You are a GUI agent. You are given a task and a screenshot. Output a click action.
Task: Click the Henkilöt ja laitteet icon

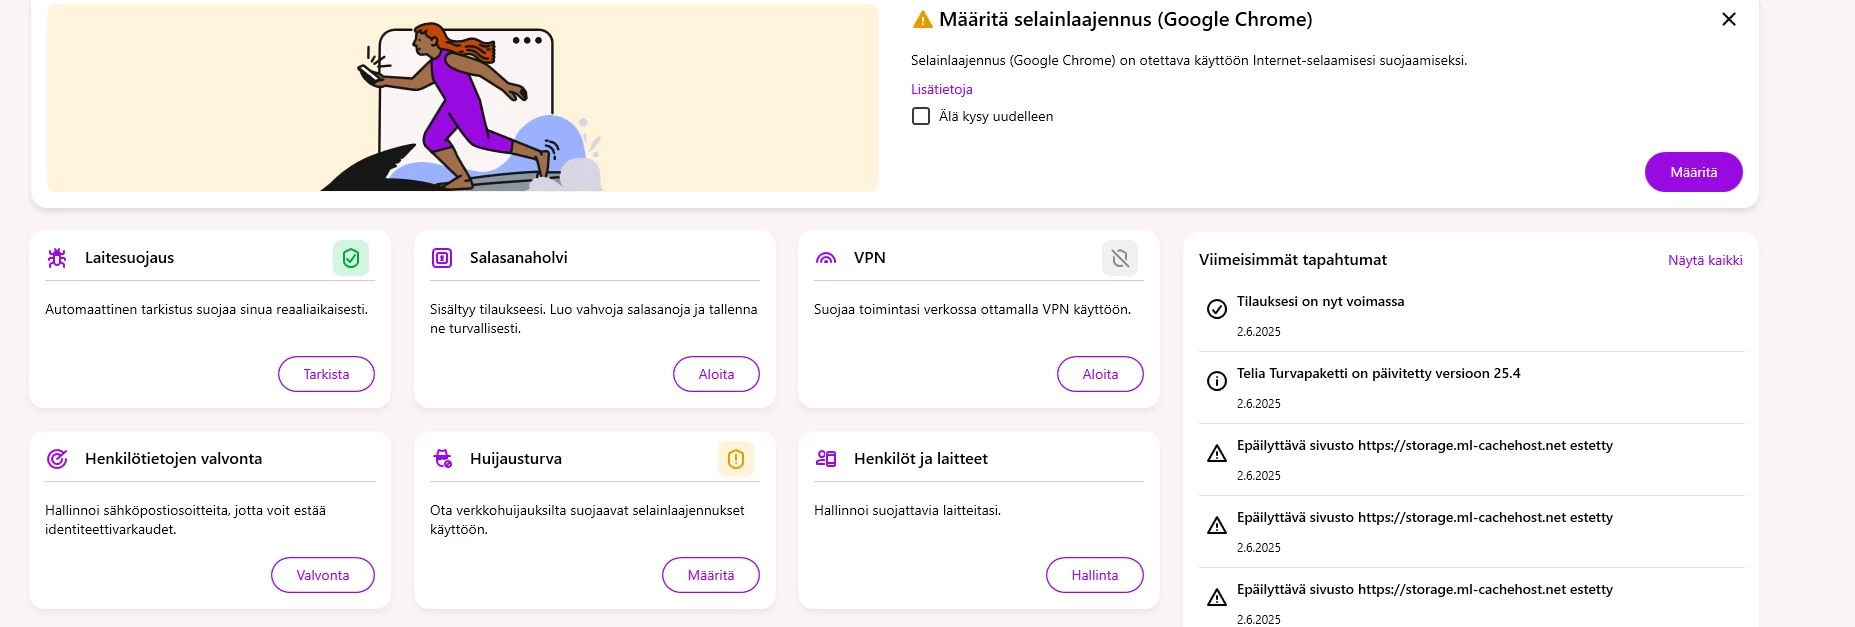click(x=826, y=459)
